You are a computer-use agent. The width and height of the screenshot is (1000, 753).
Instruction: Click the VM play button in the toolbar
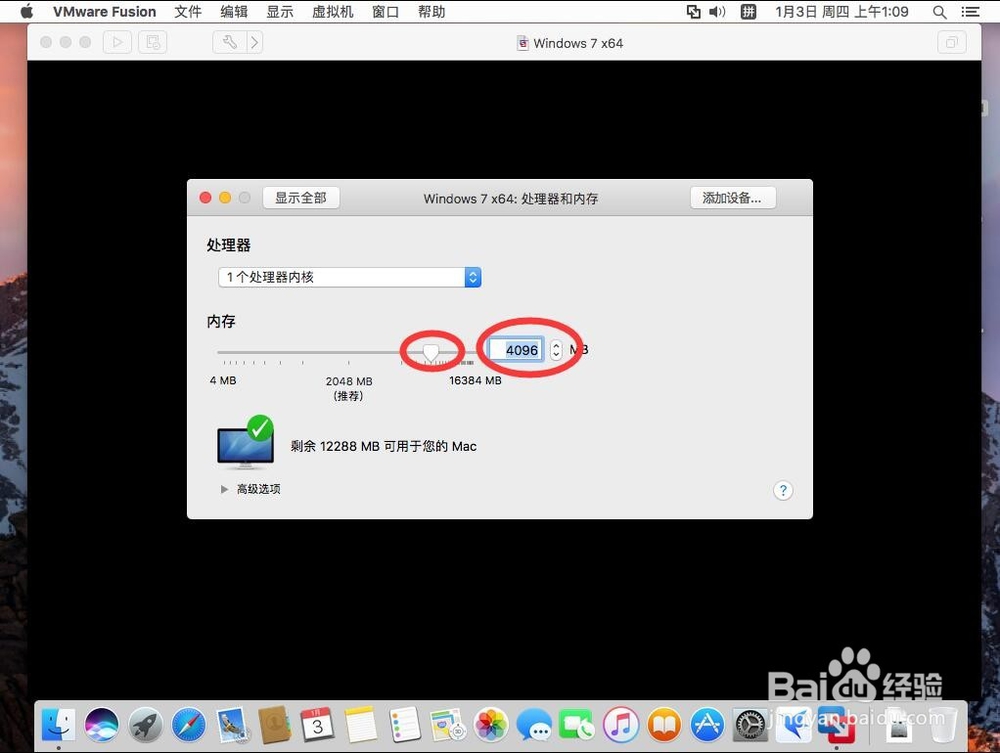coord(117,42)
